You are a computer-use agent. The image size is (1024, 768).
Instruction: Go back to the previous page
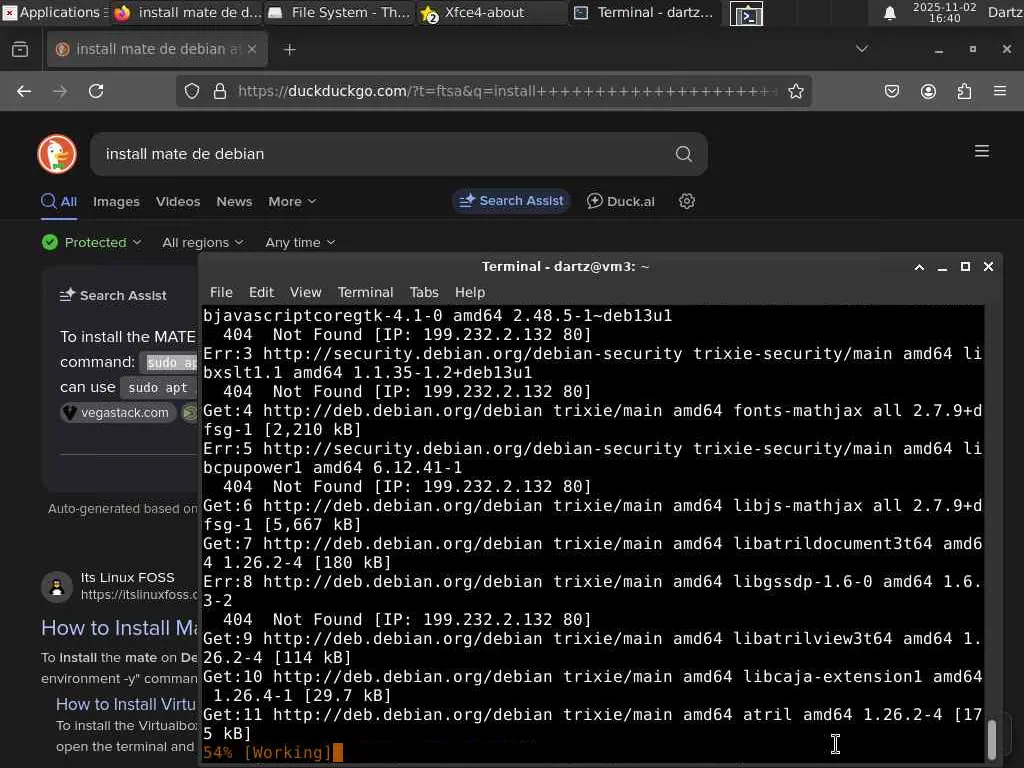24,91
